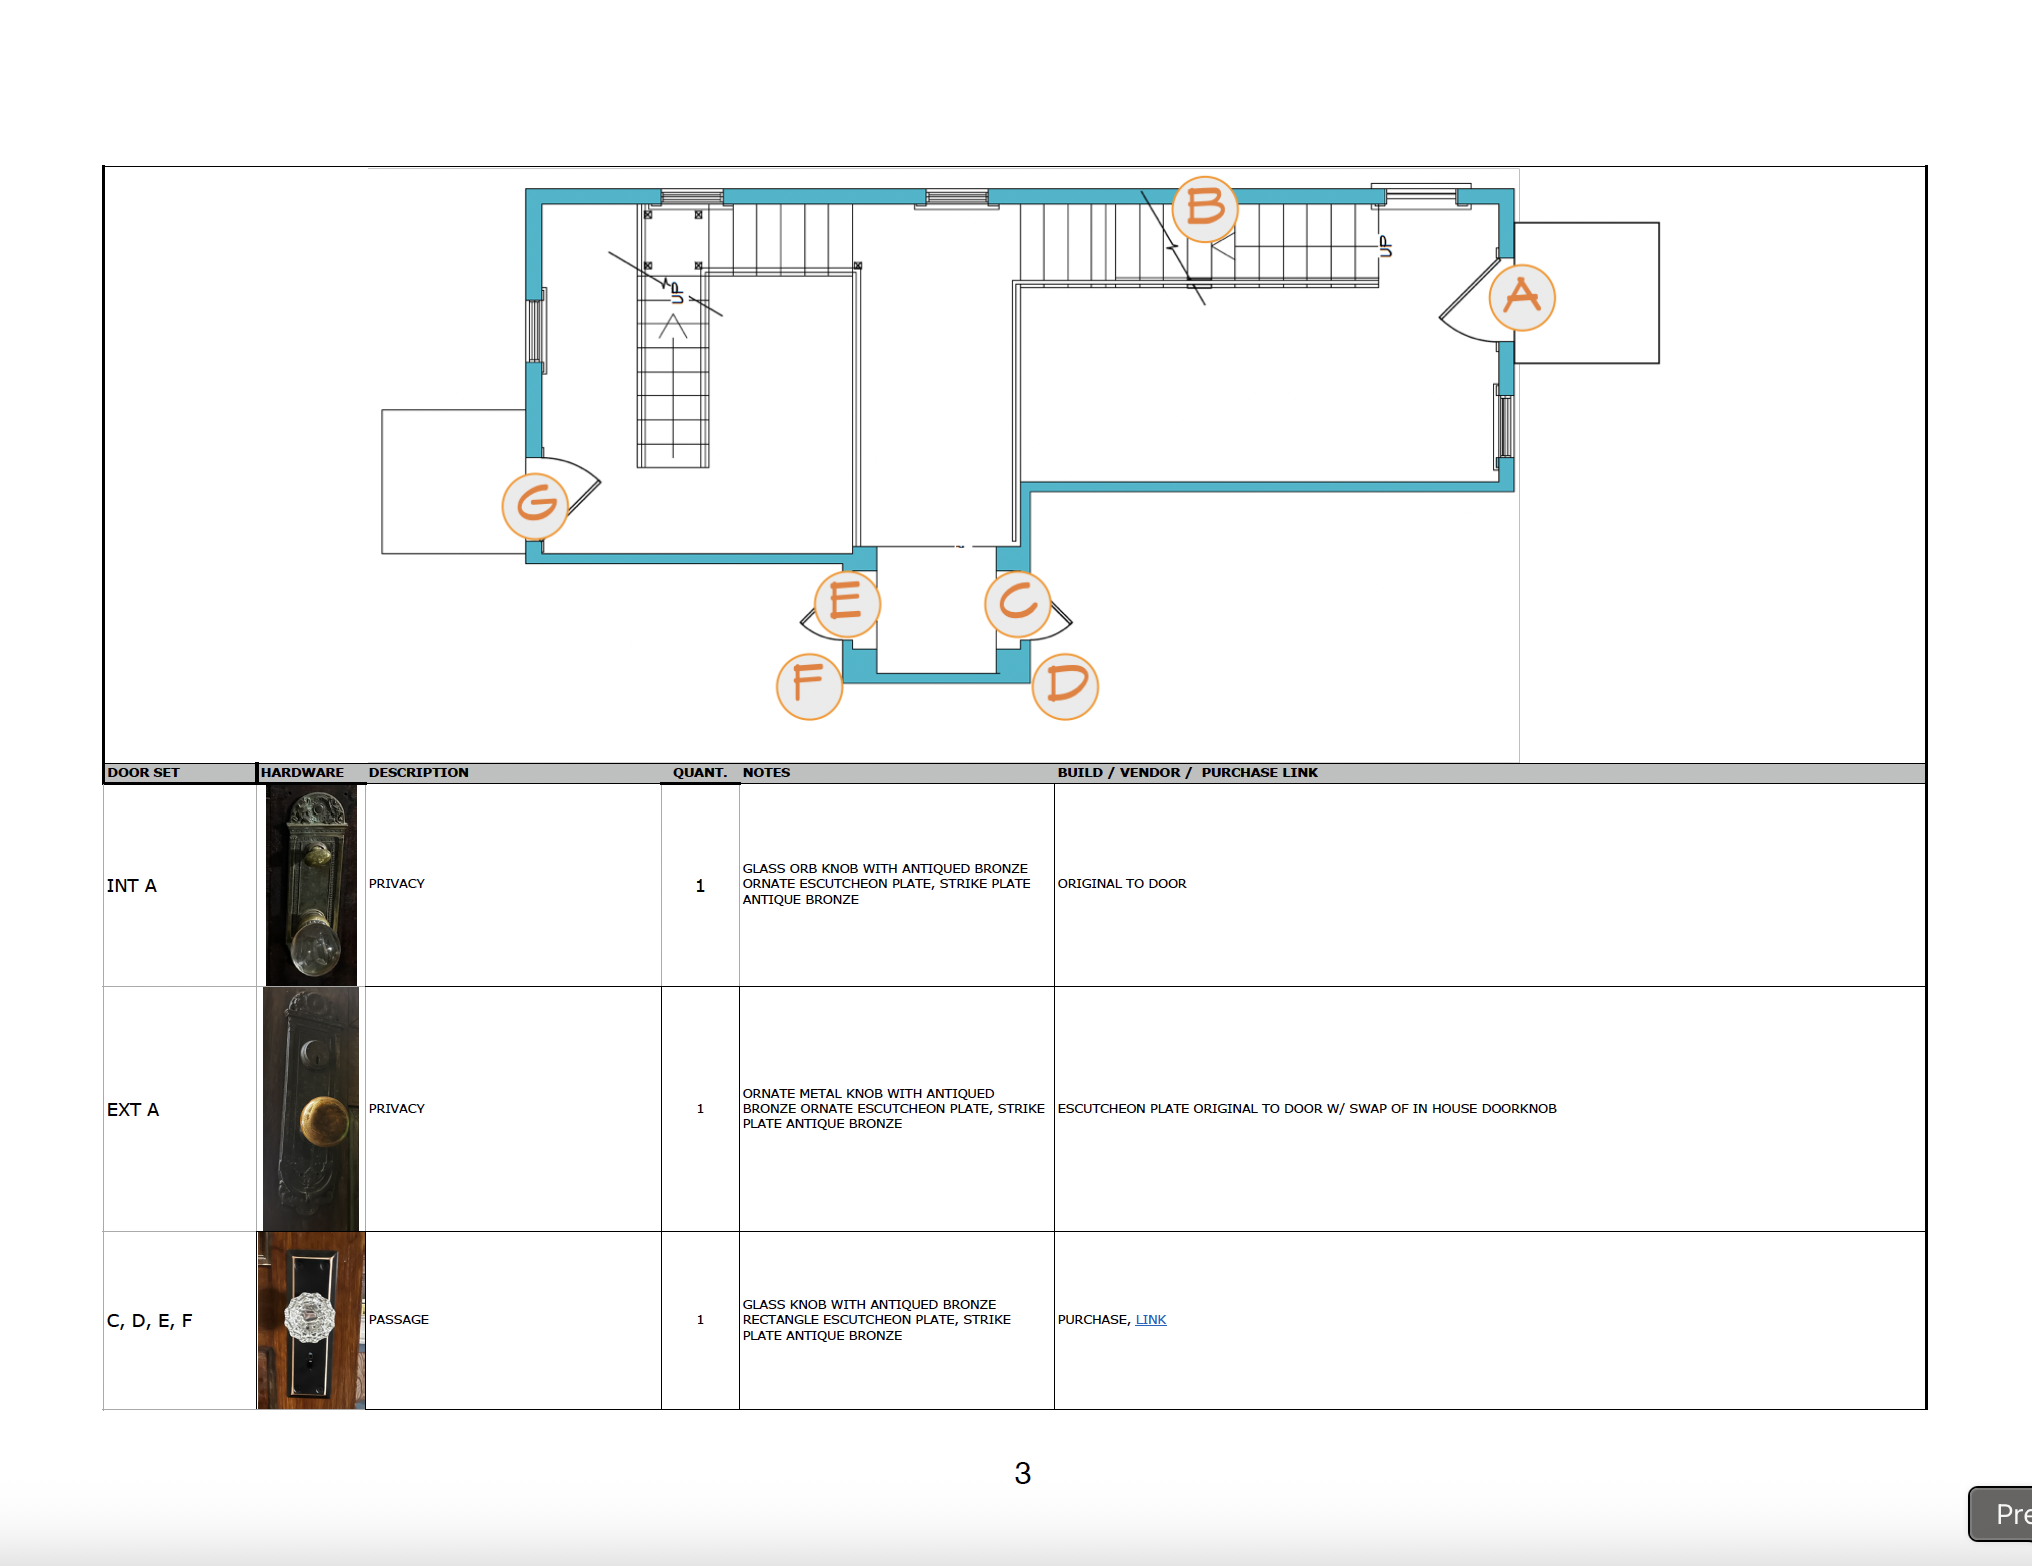The width and height of the screenshot is (2032, 1566).
Task: Click the door marker G on the left
Action: click(x=535, y=505)
